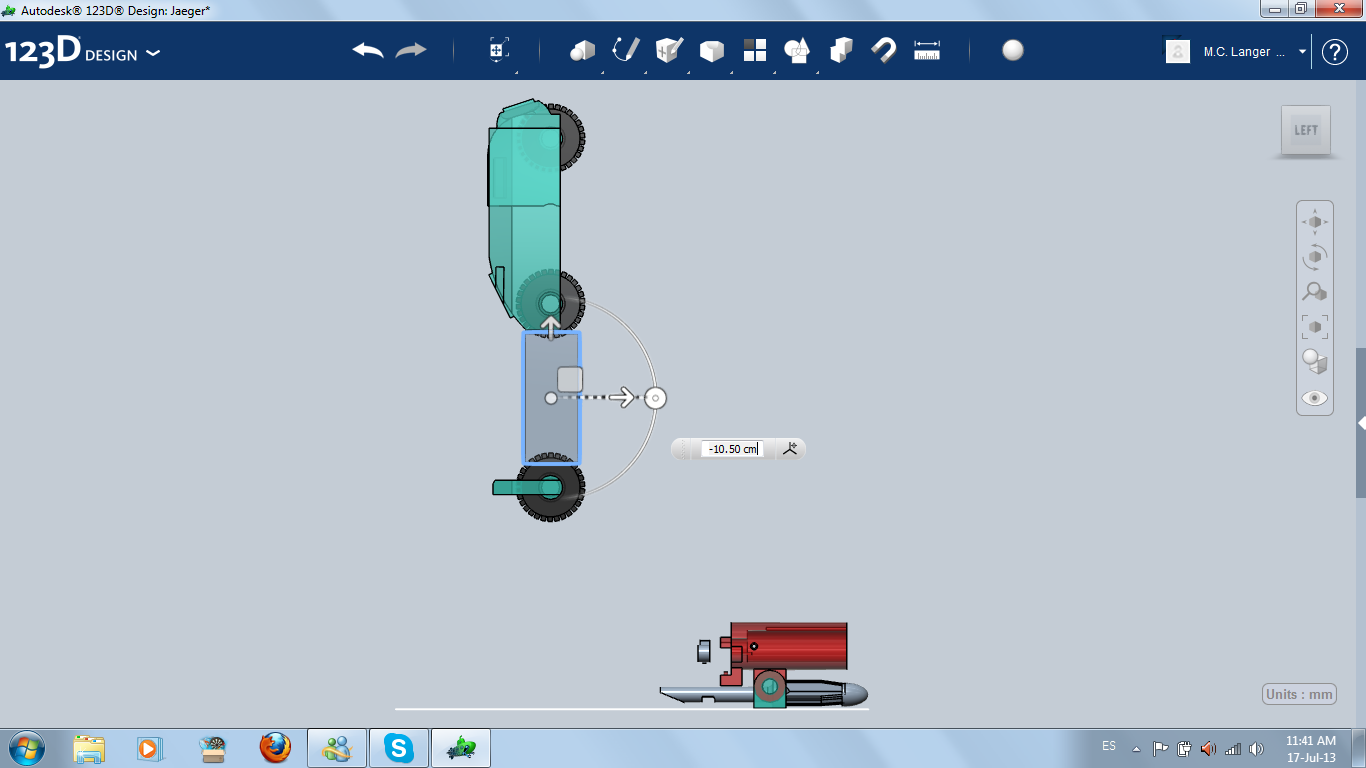The image size is (1366, 768).
Task: Click the snap icon beside the distance field
Action: point(790,449)
